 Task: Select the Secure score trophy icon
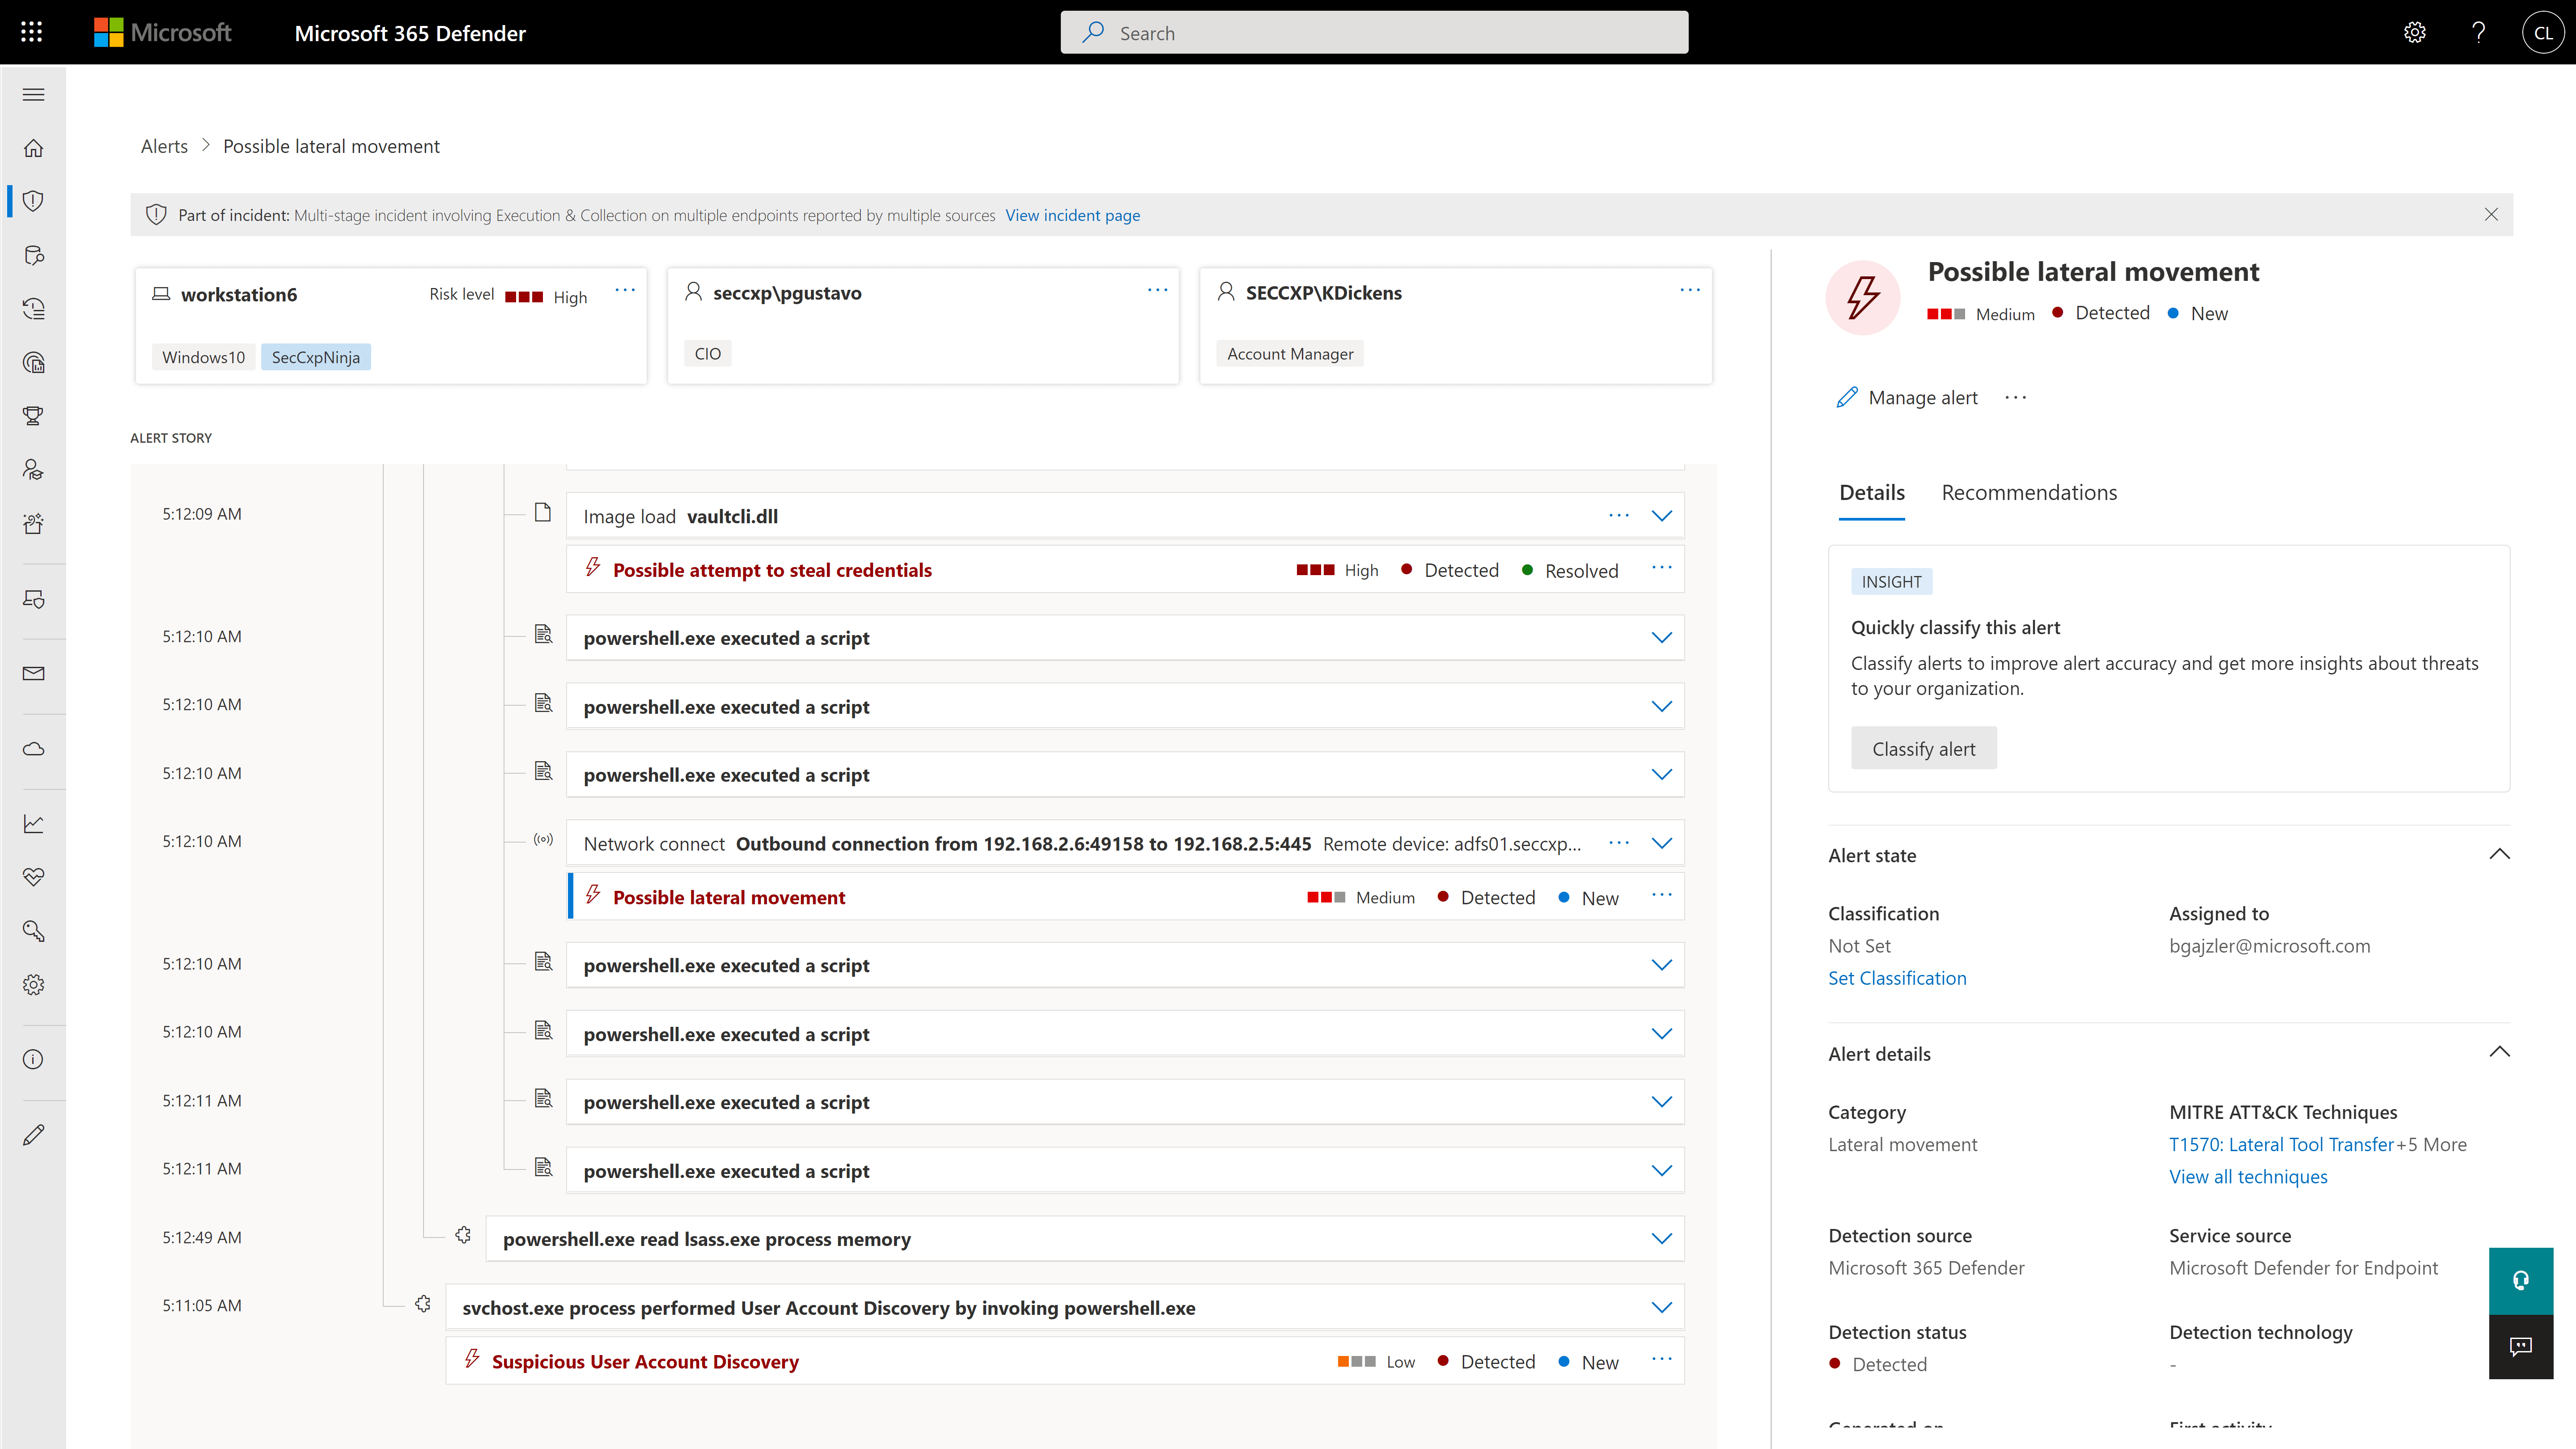point(33,416)
